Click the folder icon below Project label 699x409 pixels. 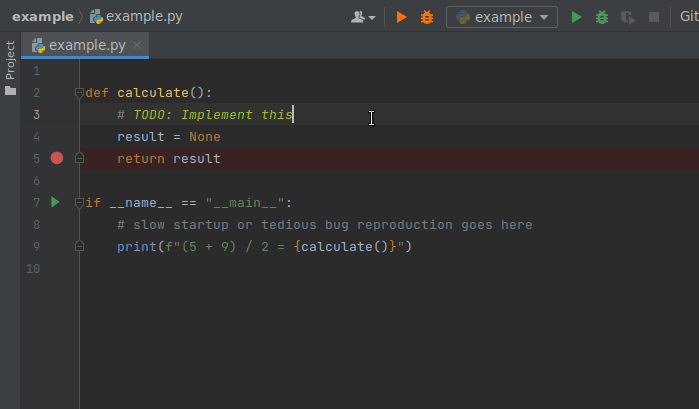[10, 91]
